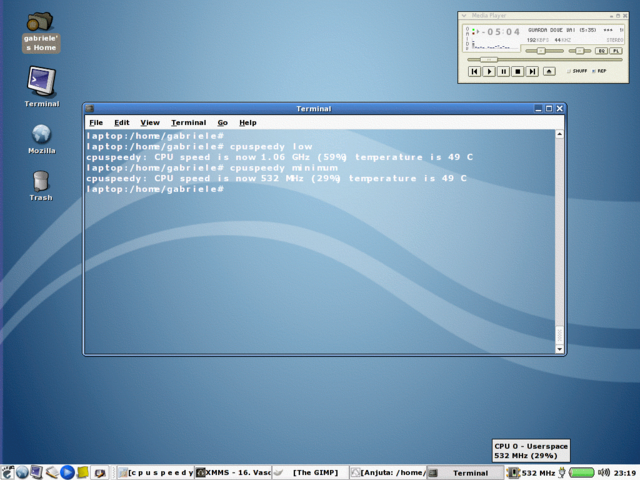Open the Edit menu in Terminal
This screenshot has height=480, width=640.
[122, 122]
